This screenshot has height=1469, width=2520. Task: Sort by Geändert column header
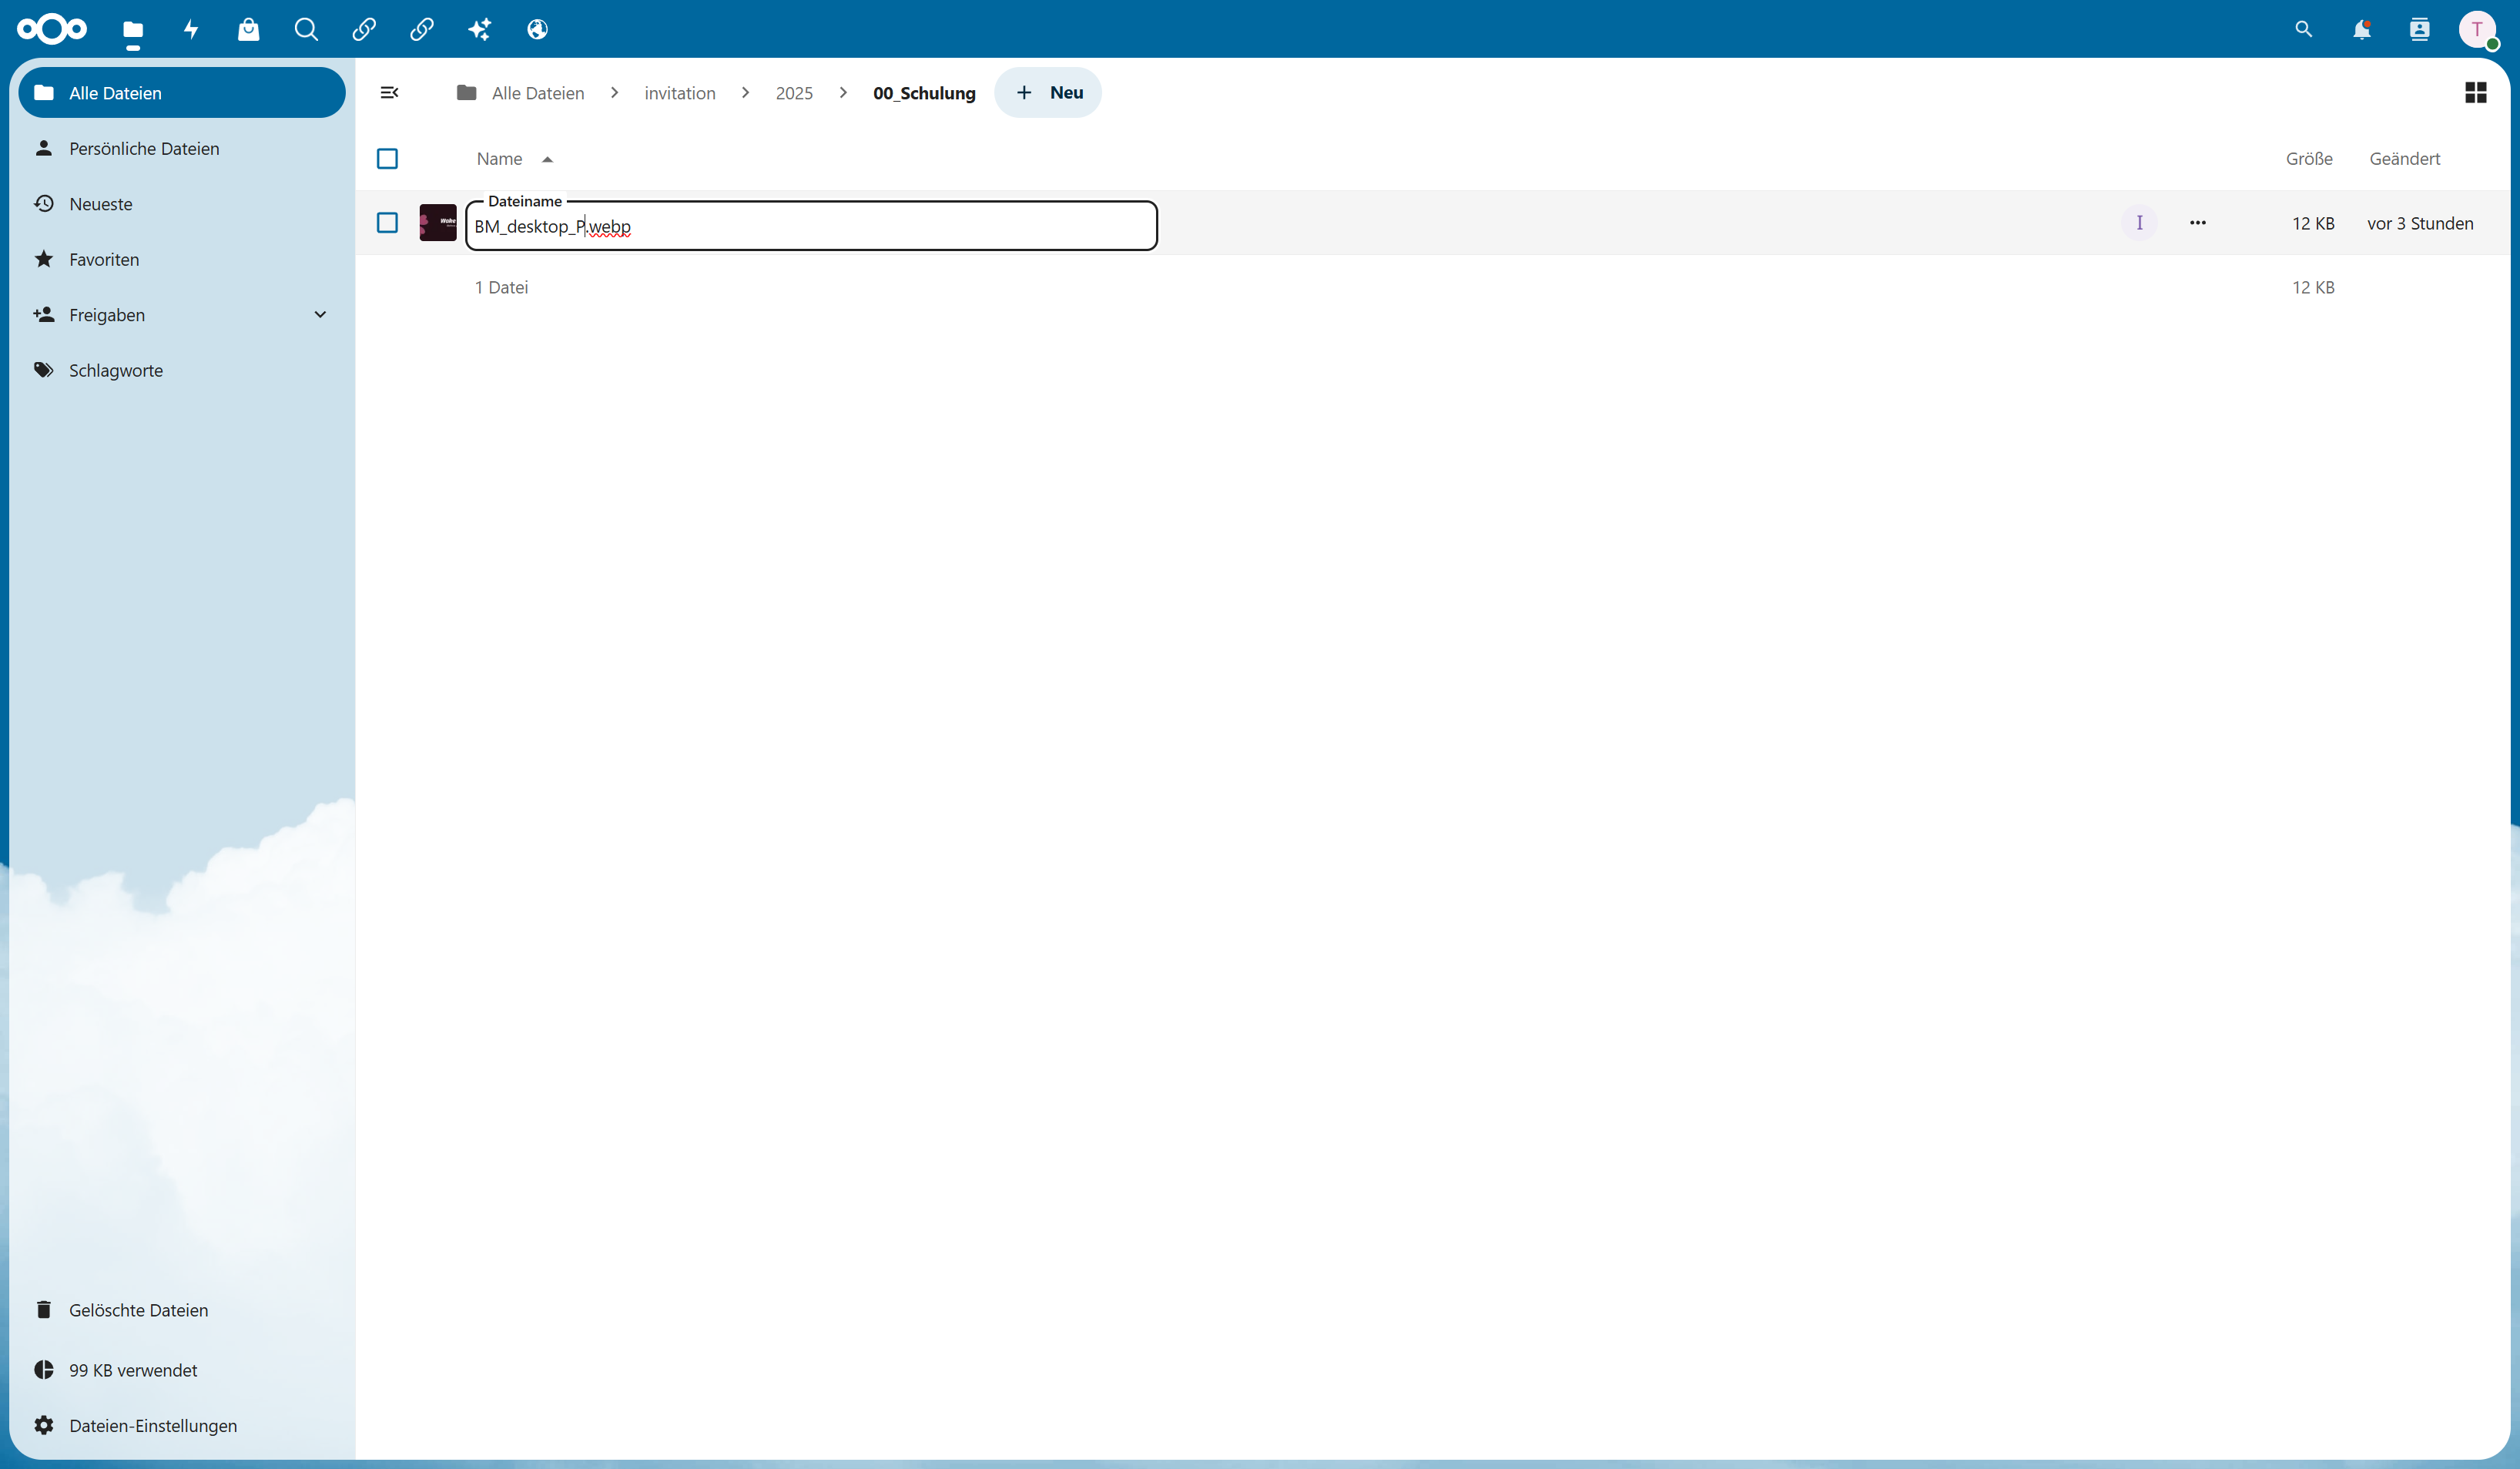click(2404, 159)
